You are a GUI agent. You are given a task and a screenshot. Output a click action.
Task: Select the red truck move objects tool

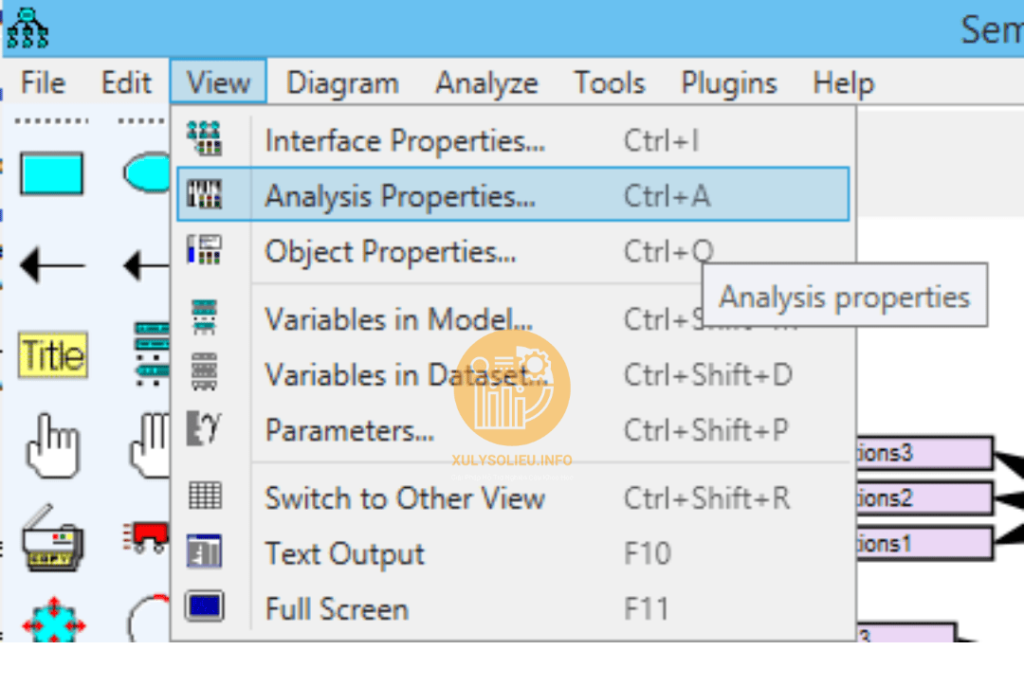click(146, 536)
